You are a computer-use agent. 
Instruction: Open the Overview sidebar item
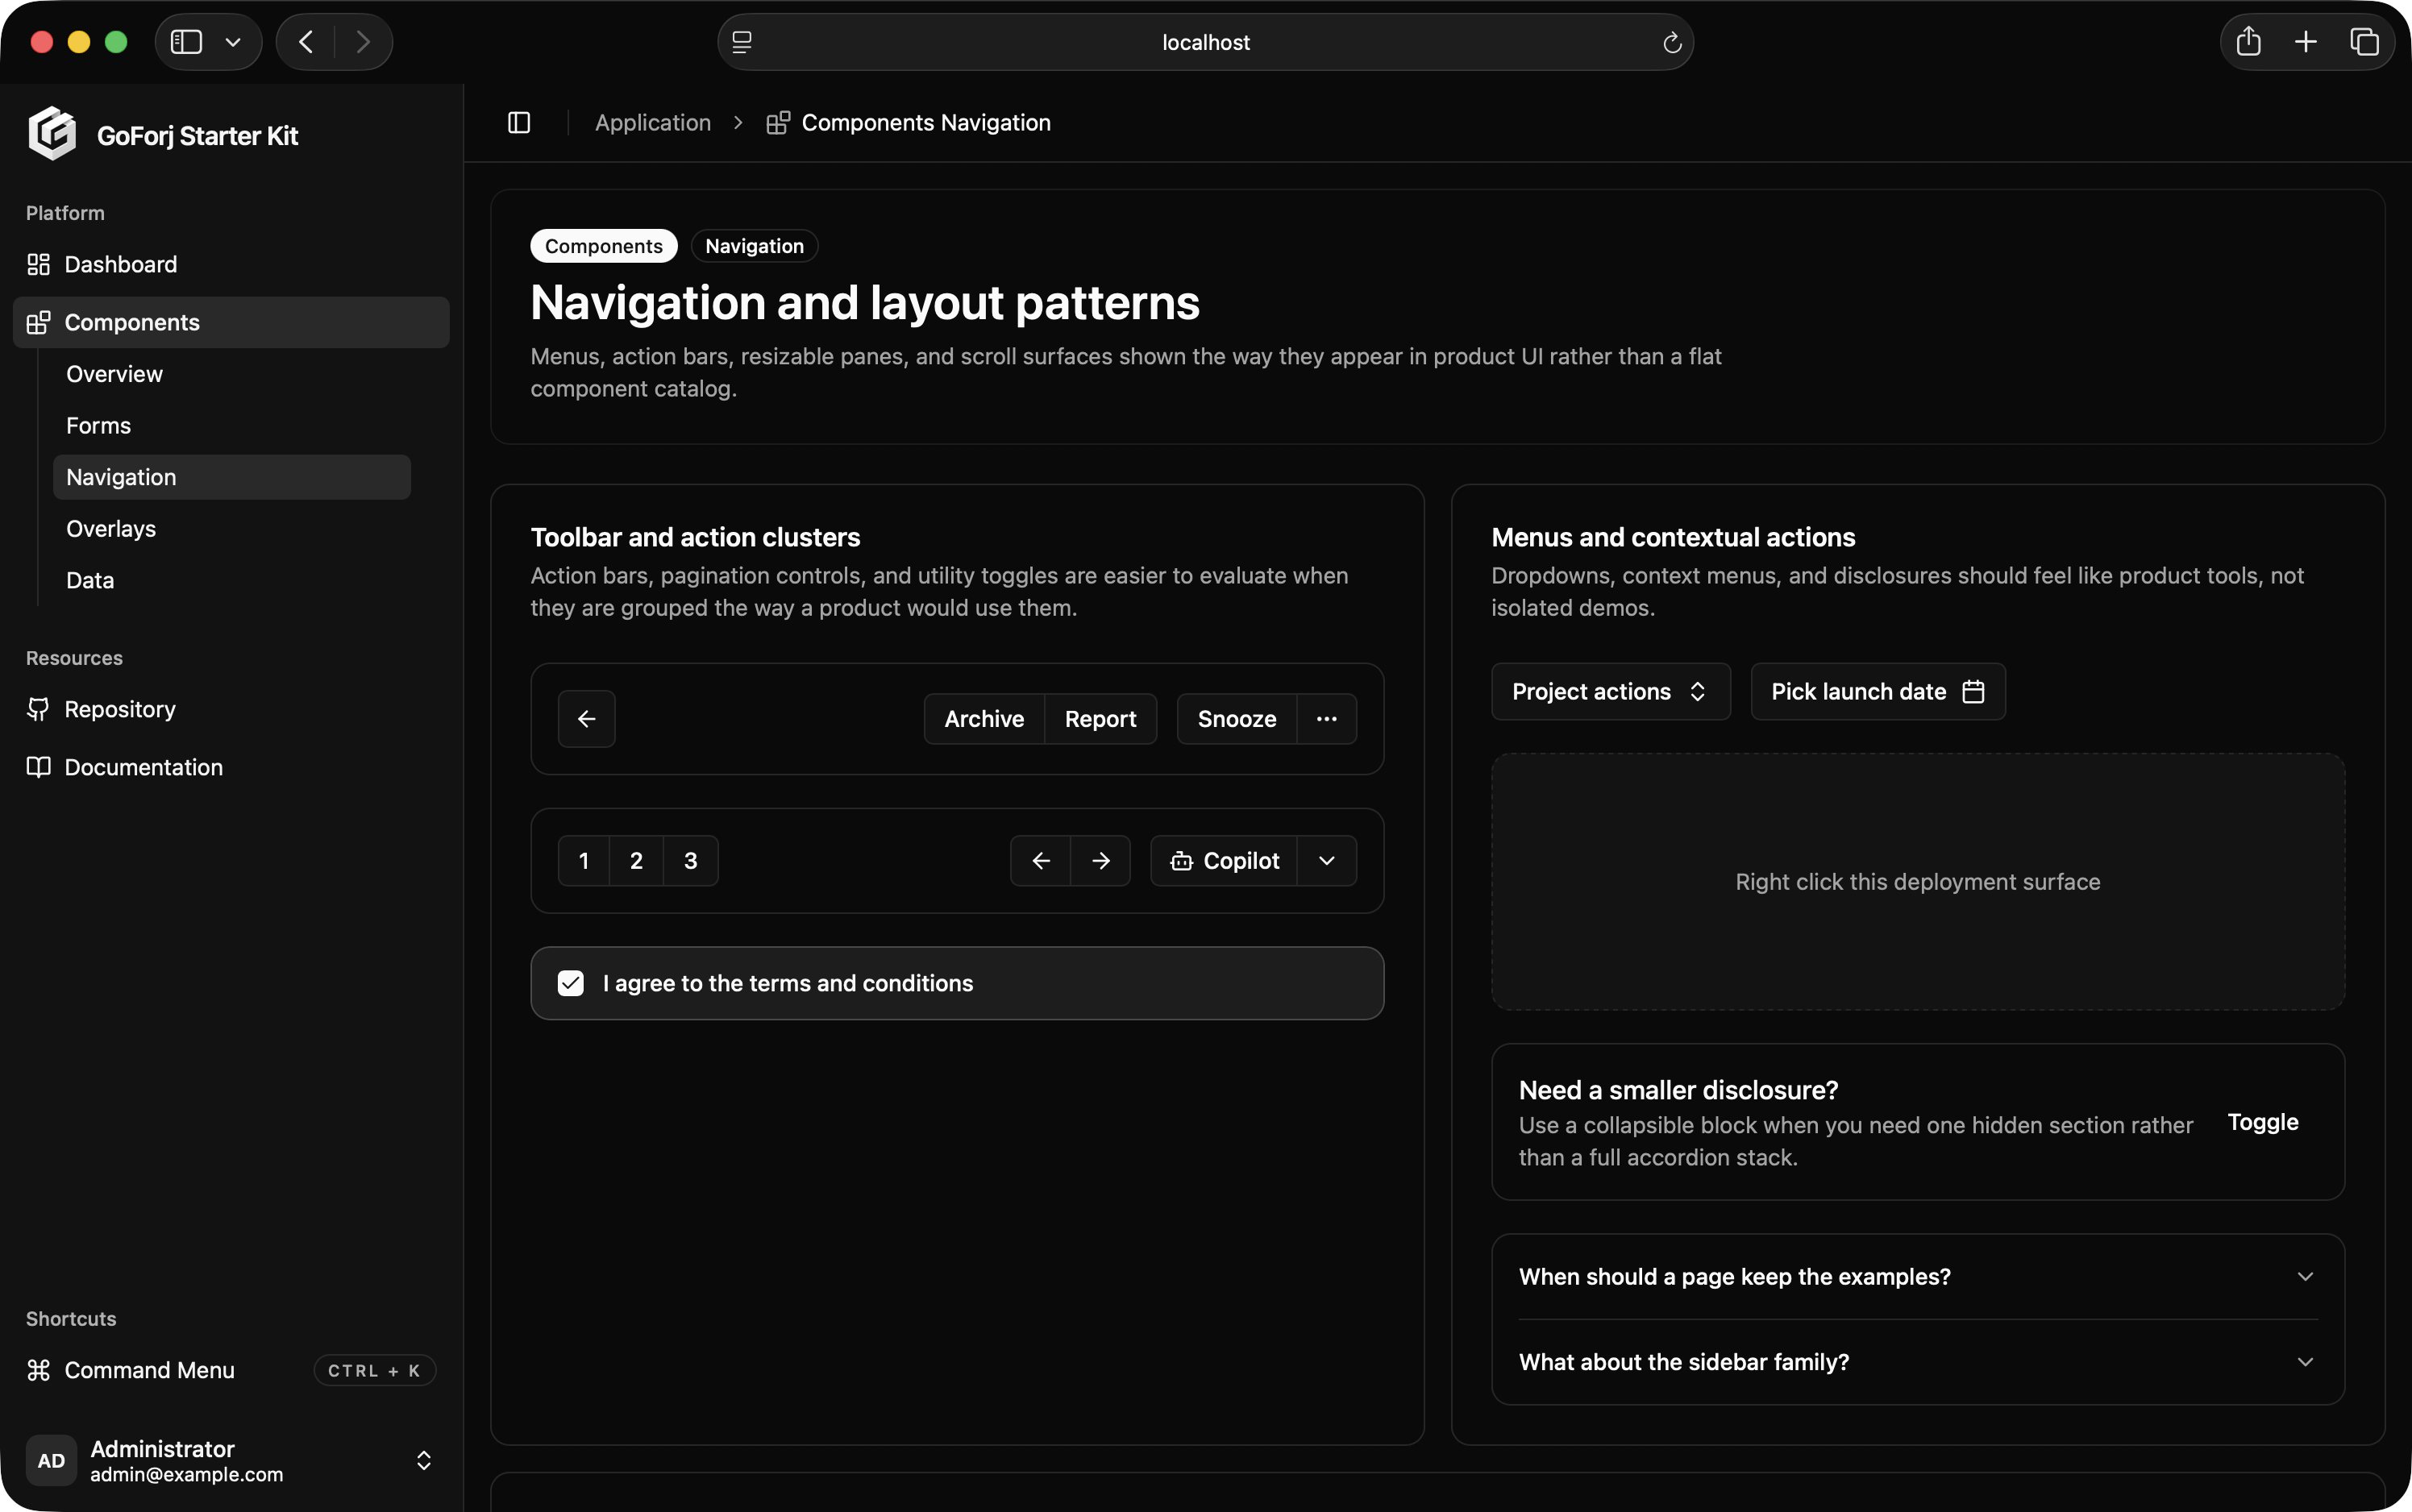click(232, 374)
